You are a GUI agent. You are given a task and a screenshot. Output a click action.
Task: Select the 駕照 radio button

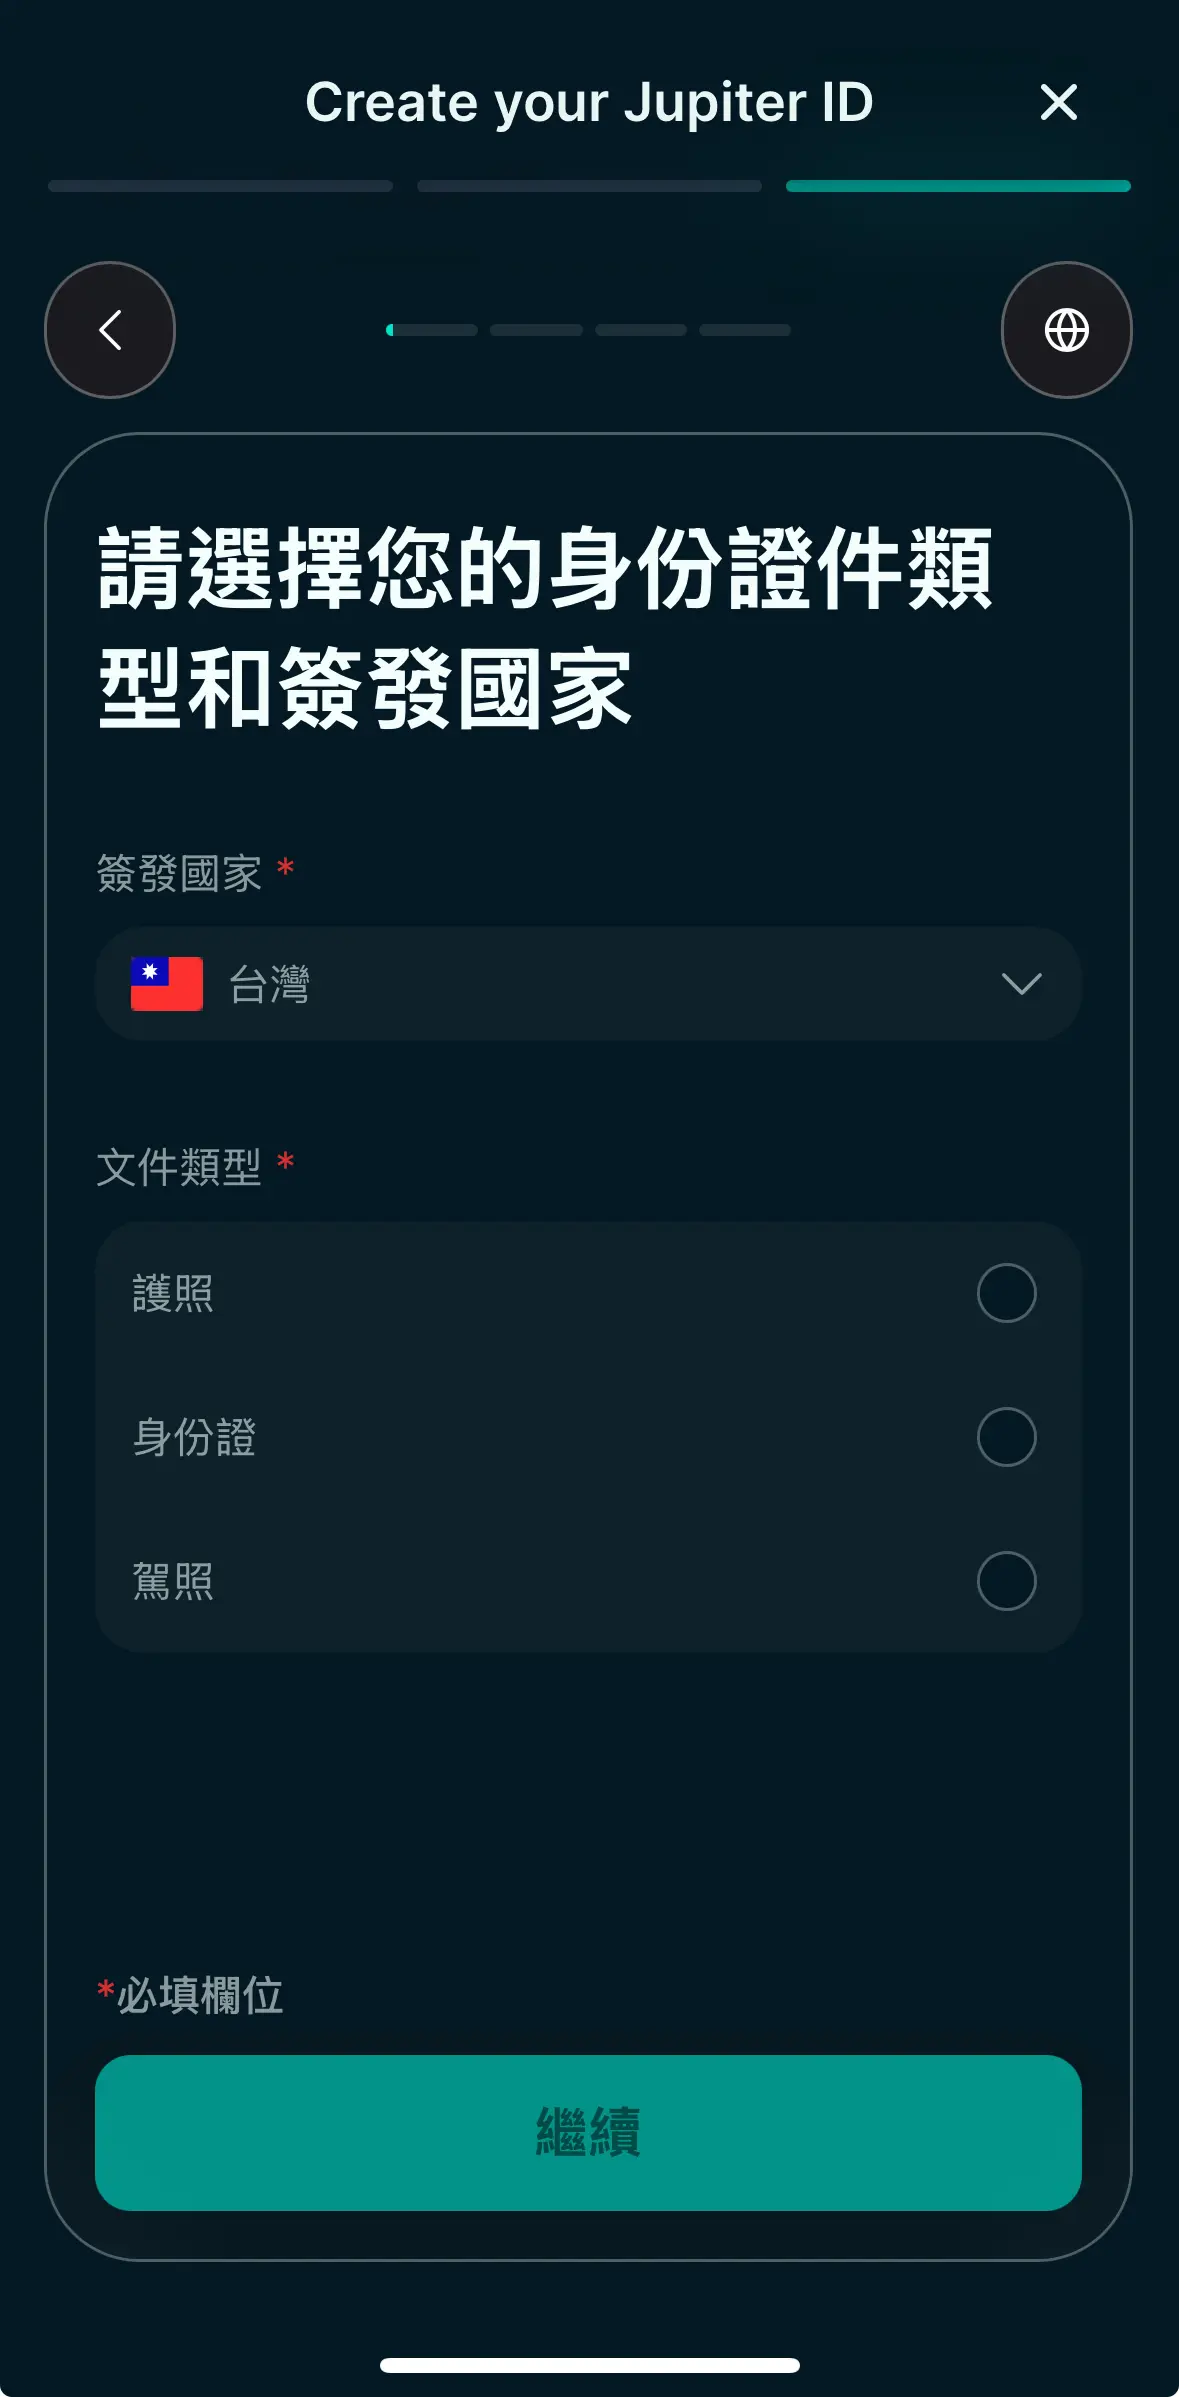pyautogui.click(x=1006, y=1581)
